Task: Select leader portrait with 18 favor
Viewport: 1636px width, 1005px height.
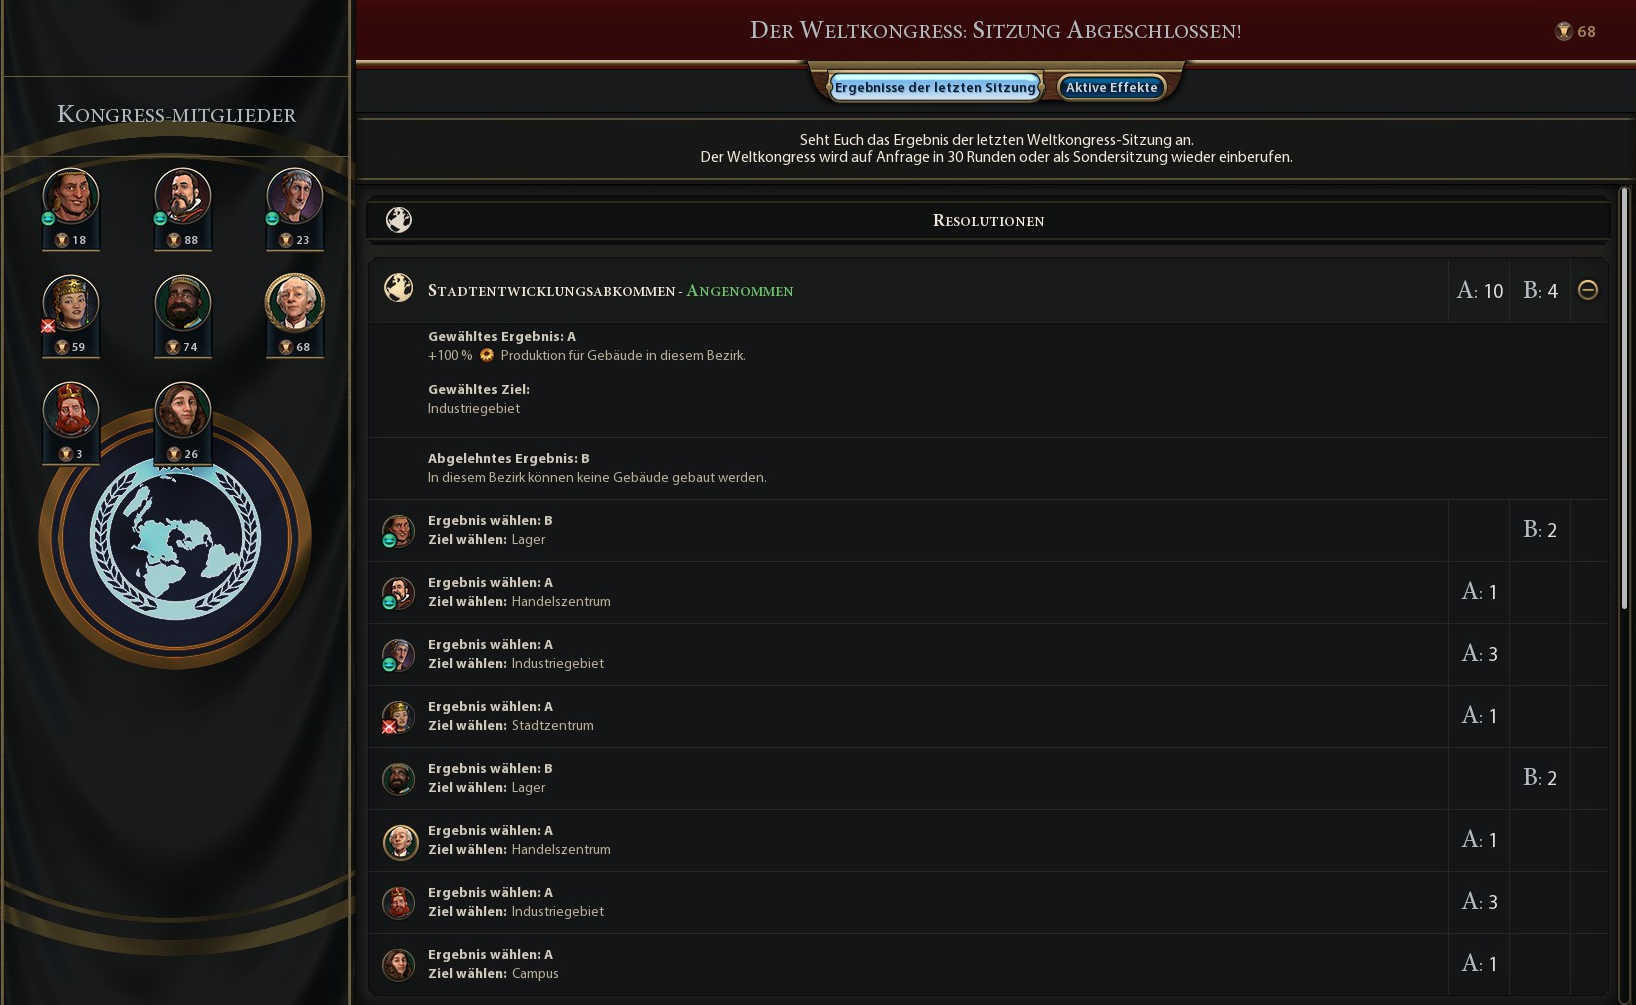Action: tap(71, 196)
